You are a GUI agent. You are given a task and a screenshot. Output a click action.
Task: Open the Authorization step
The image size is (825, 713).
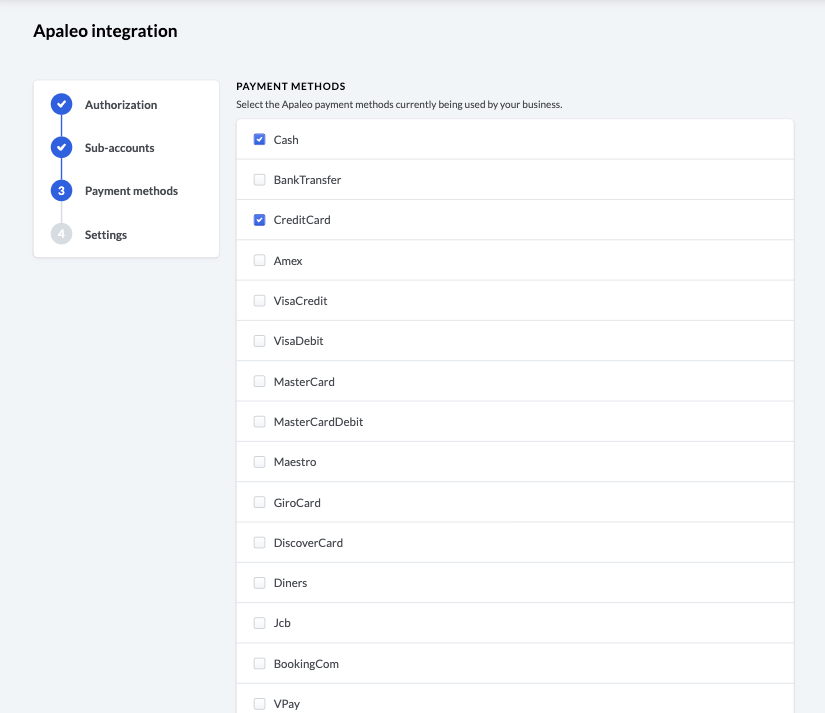pos(120,105)
